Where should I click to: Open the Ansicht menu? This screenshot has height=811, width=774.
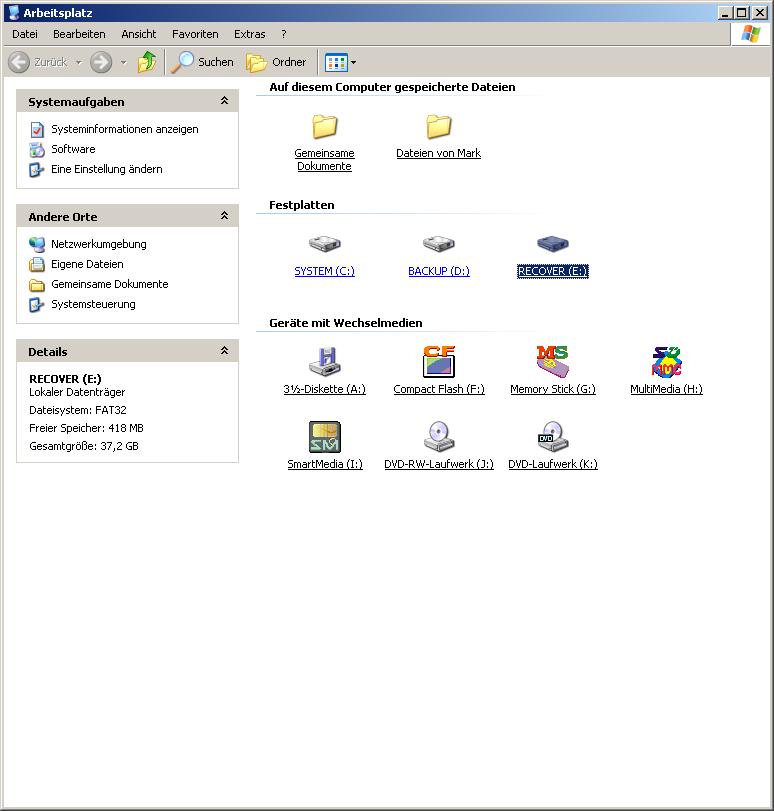(x=139, y=34)
